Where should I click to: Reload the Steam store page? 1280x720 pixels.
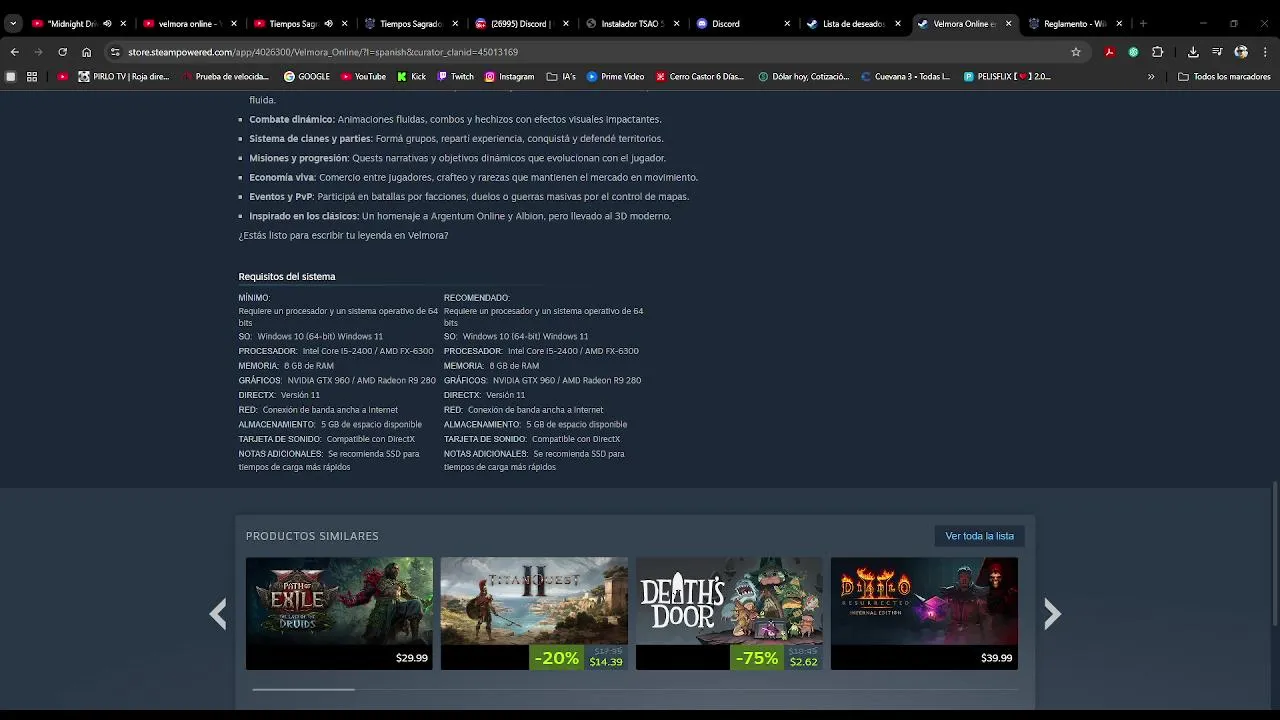[62, 52]
